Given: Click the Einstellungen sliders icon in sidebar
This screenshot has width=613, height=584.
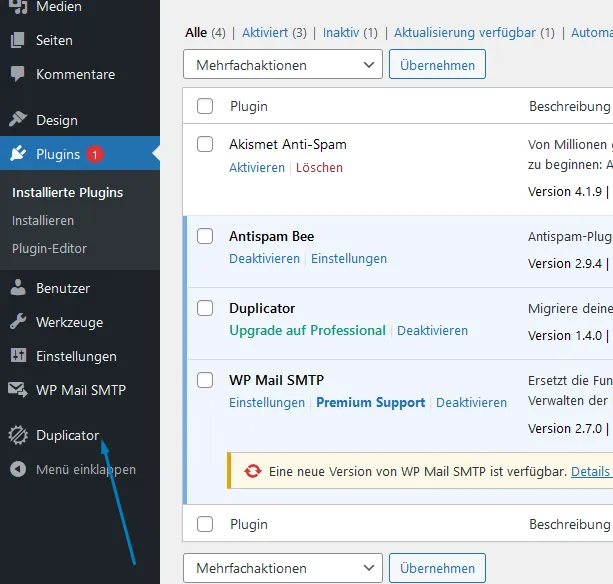Looking at the screenshot, I should pyautogui.click(x=18, y=355).
